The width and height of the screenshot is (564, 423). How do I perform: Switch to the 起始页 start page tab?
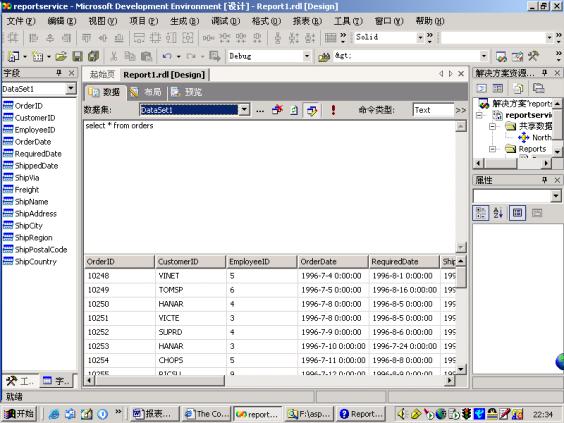click(x=102, y=74)
